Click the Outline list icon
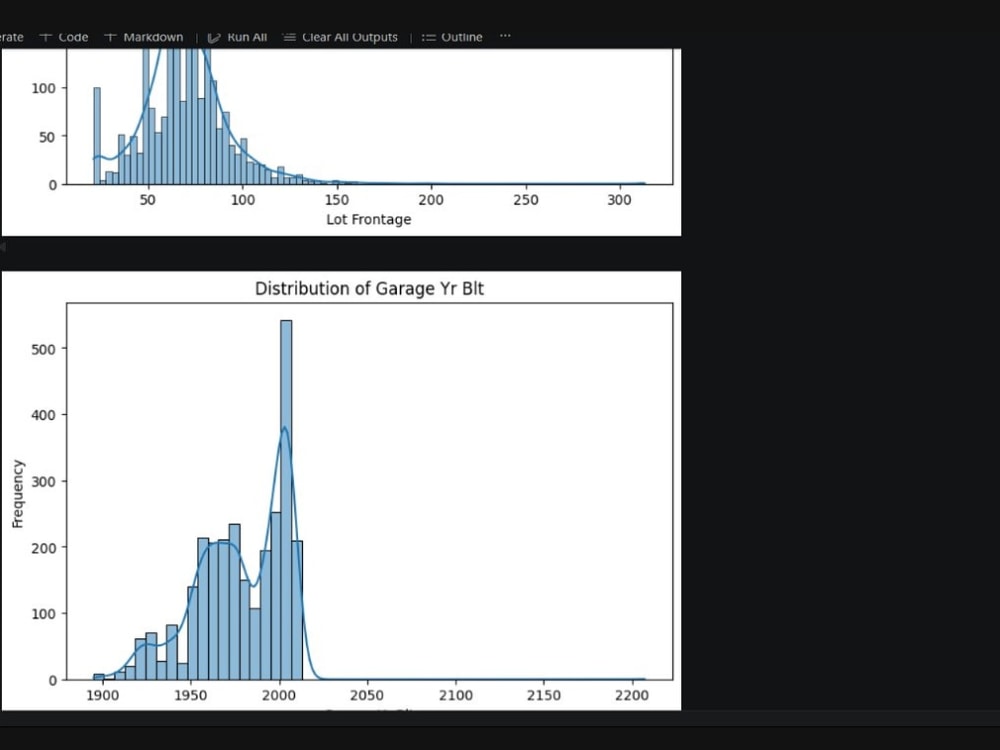Image resolution: width=1000 pixels, height=750 pixels. [x=429, y=38]
